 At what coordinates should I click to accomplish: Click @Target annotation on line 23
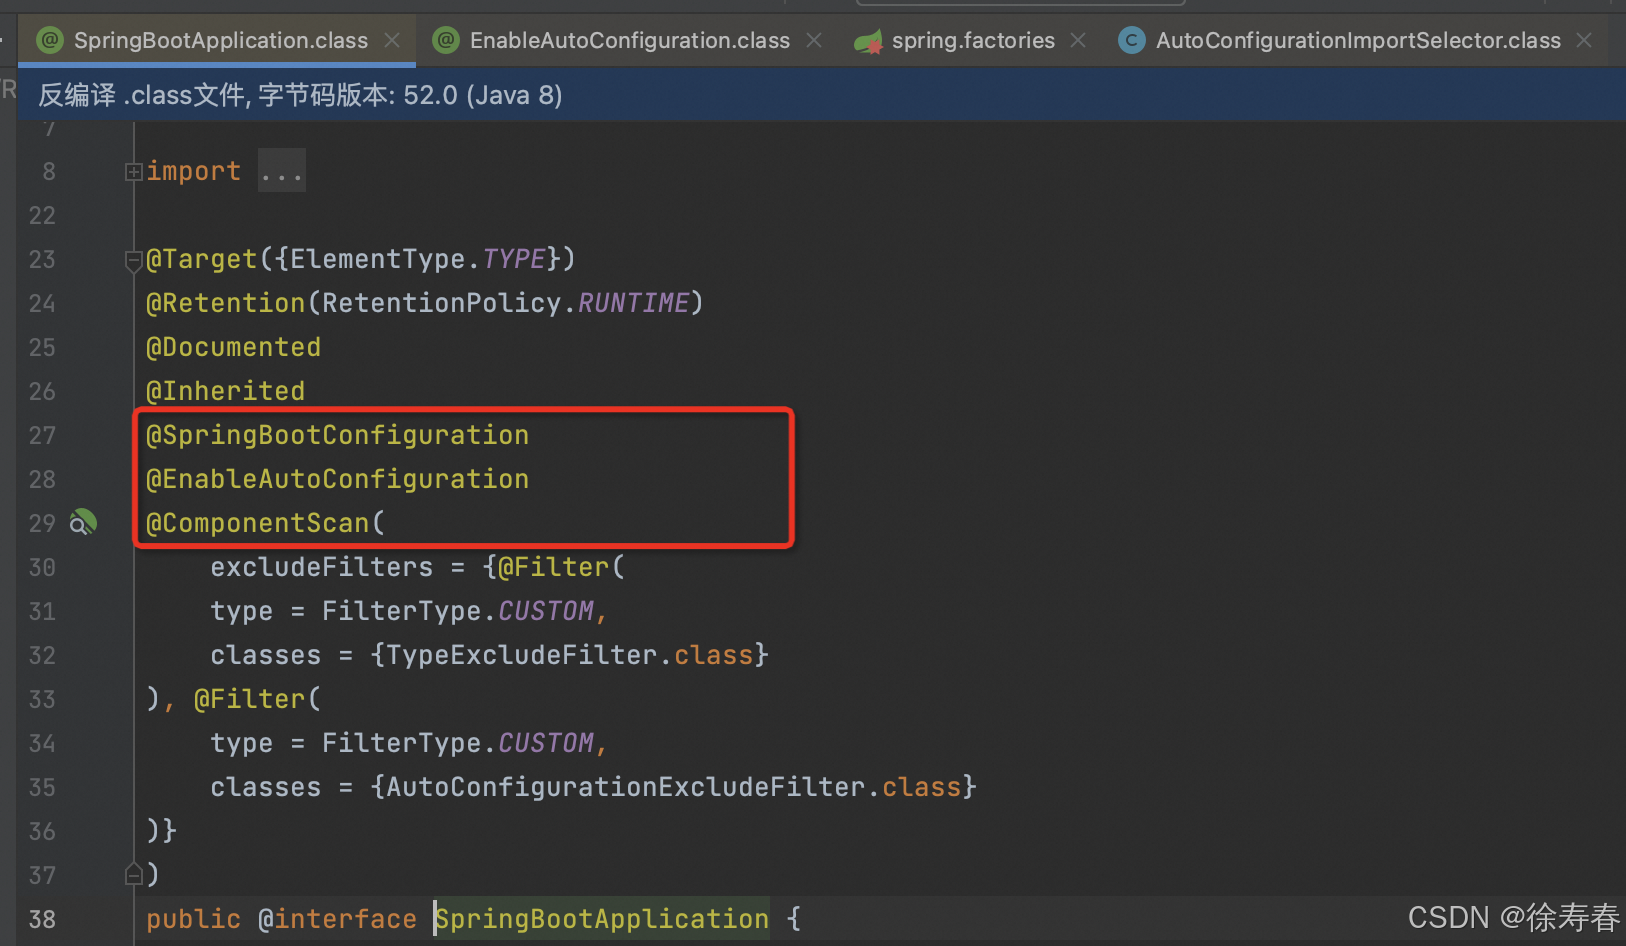[x=202, y=259]
